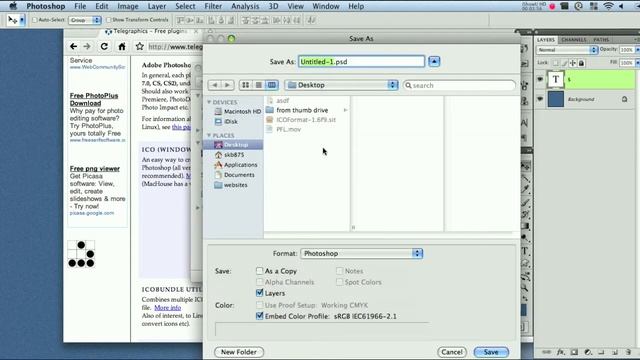This screenshot has height=360, width=640.
Task: Click the New Folder button
Action: (x=239, y=352)
